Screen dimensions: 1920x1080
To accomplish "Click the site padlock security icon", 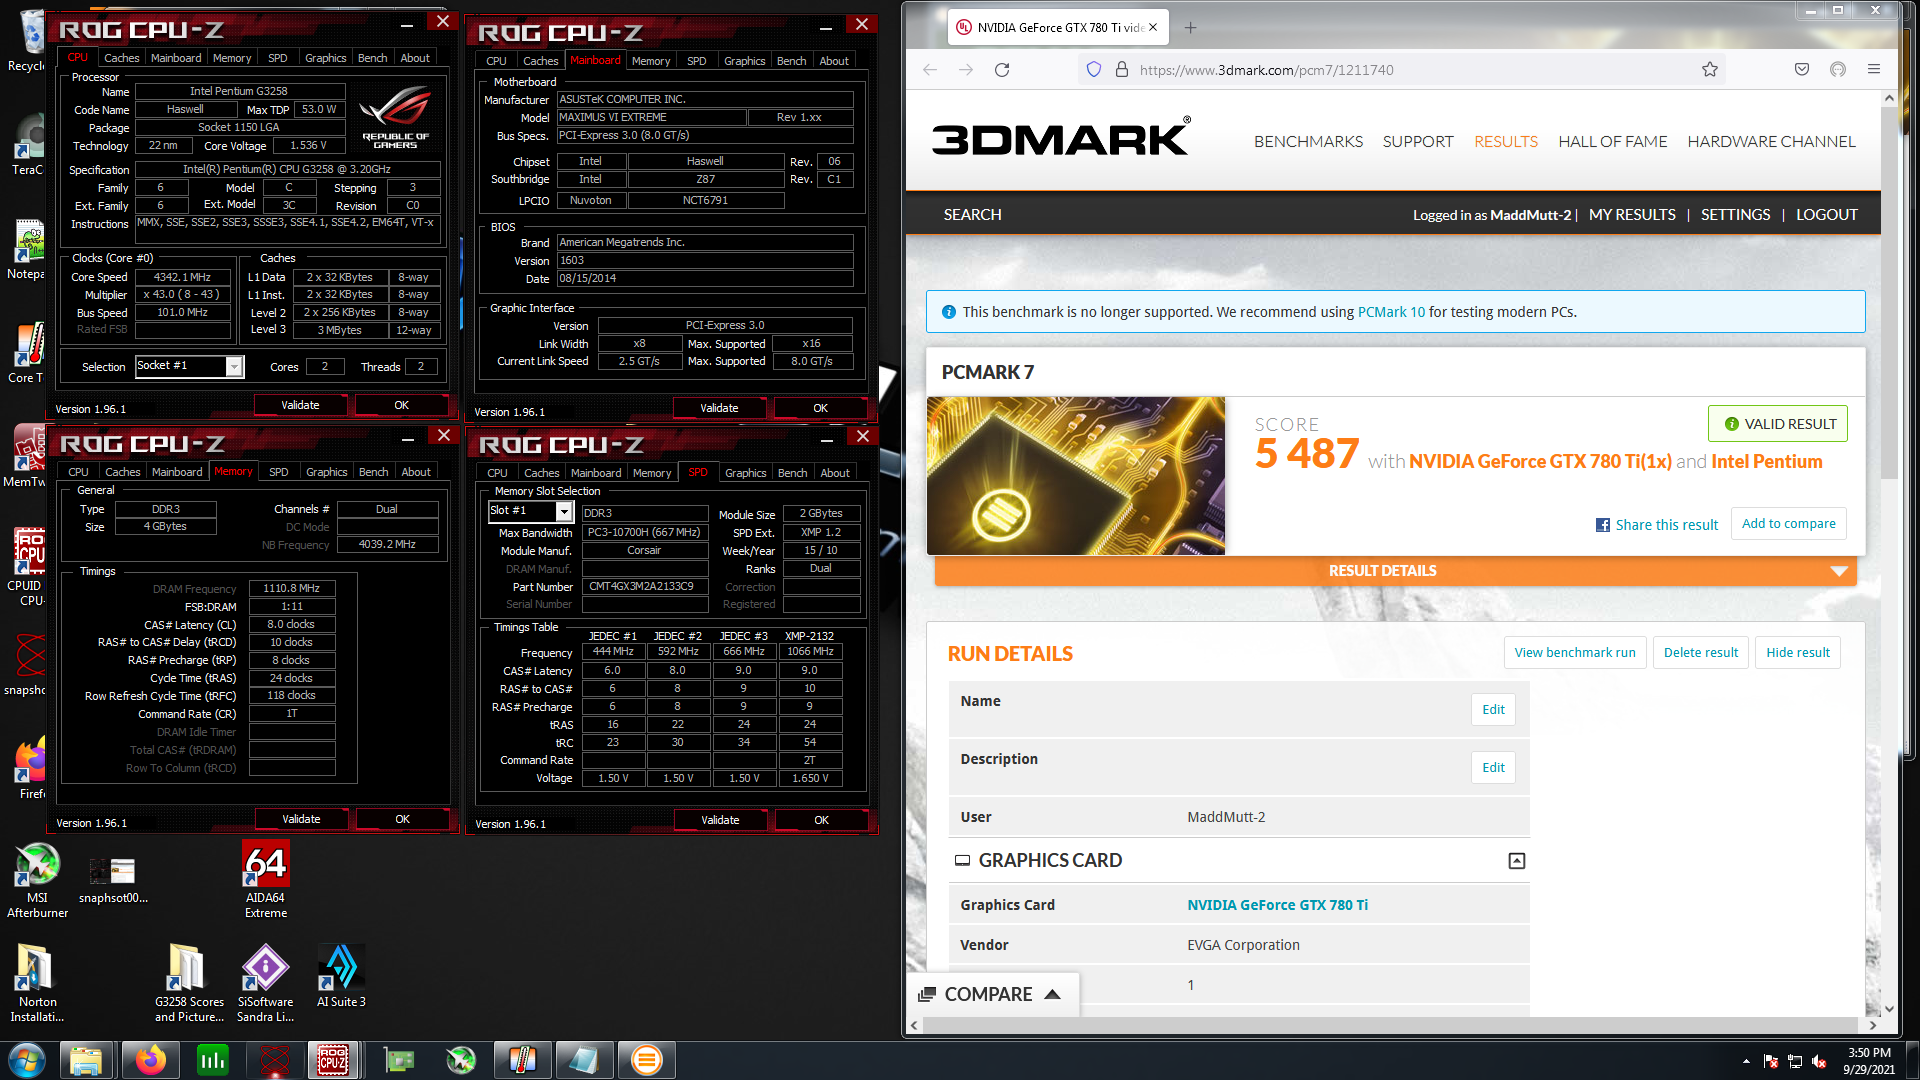I will pos(1122,70).
